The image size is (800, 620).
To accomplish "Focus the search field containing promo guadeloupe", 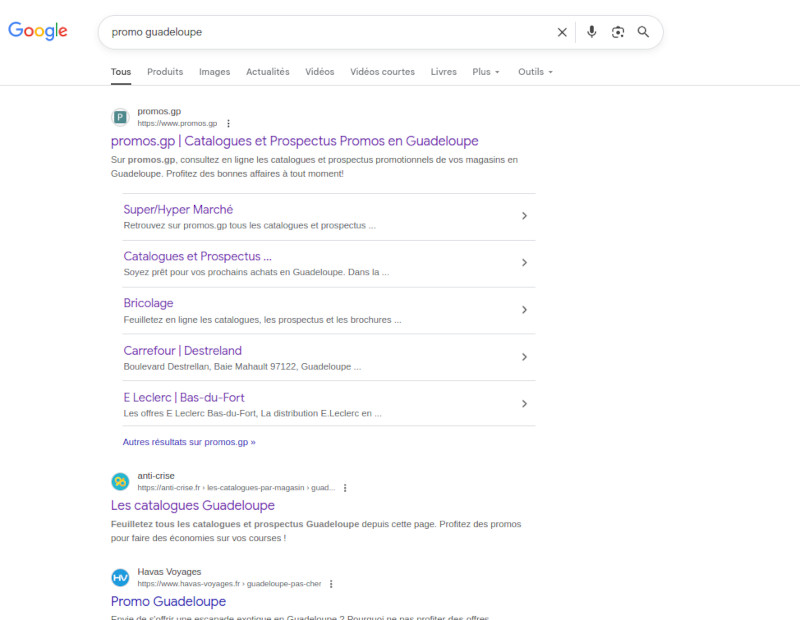I will point(320,32).
